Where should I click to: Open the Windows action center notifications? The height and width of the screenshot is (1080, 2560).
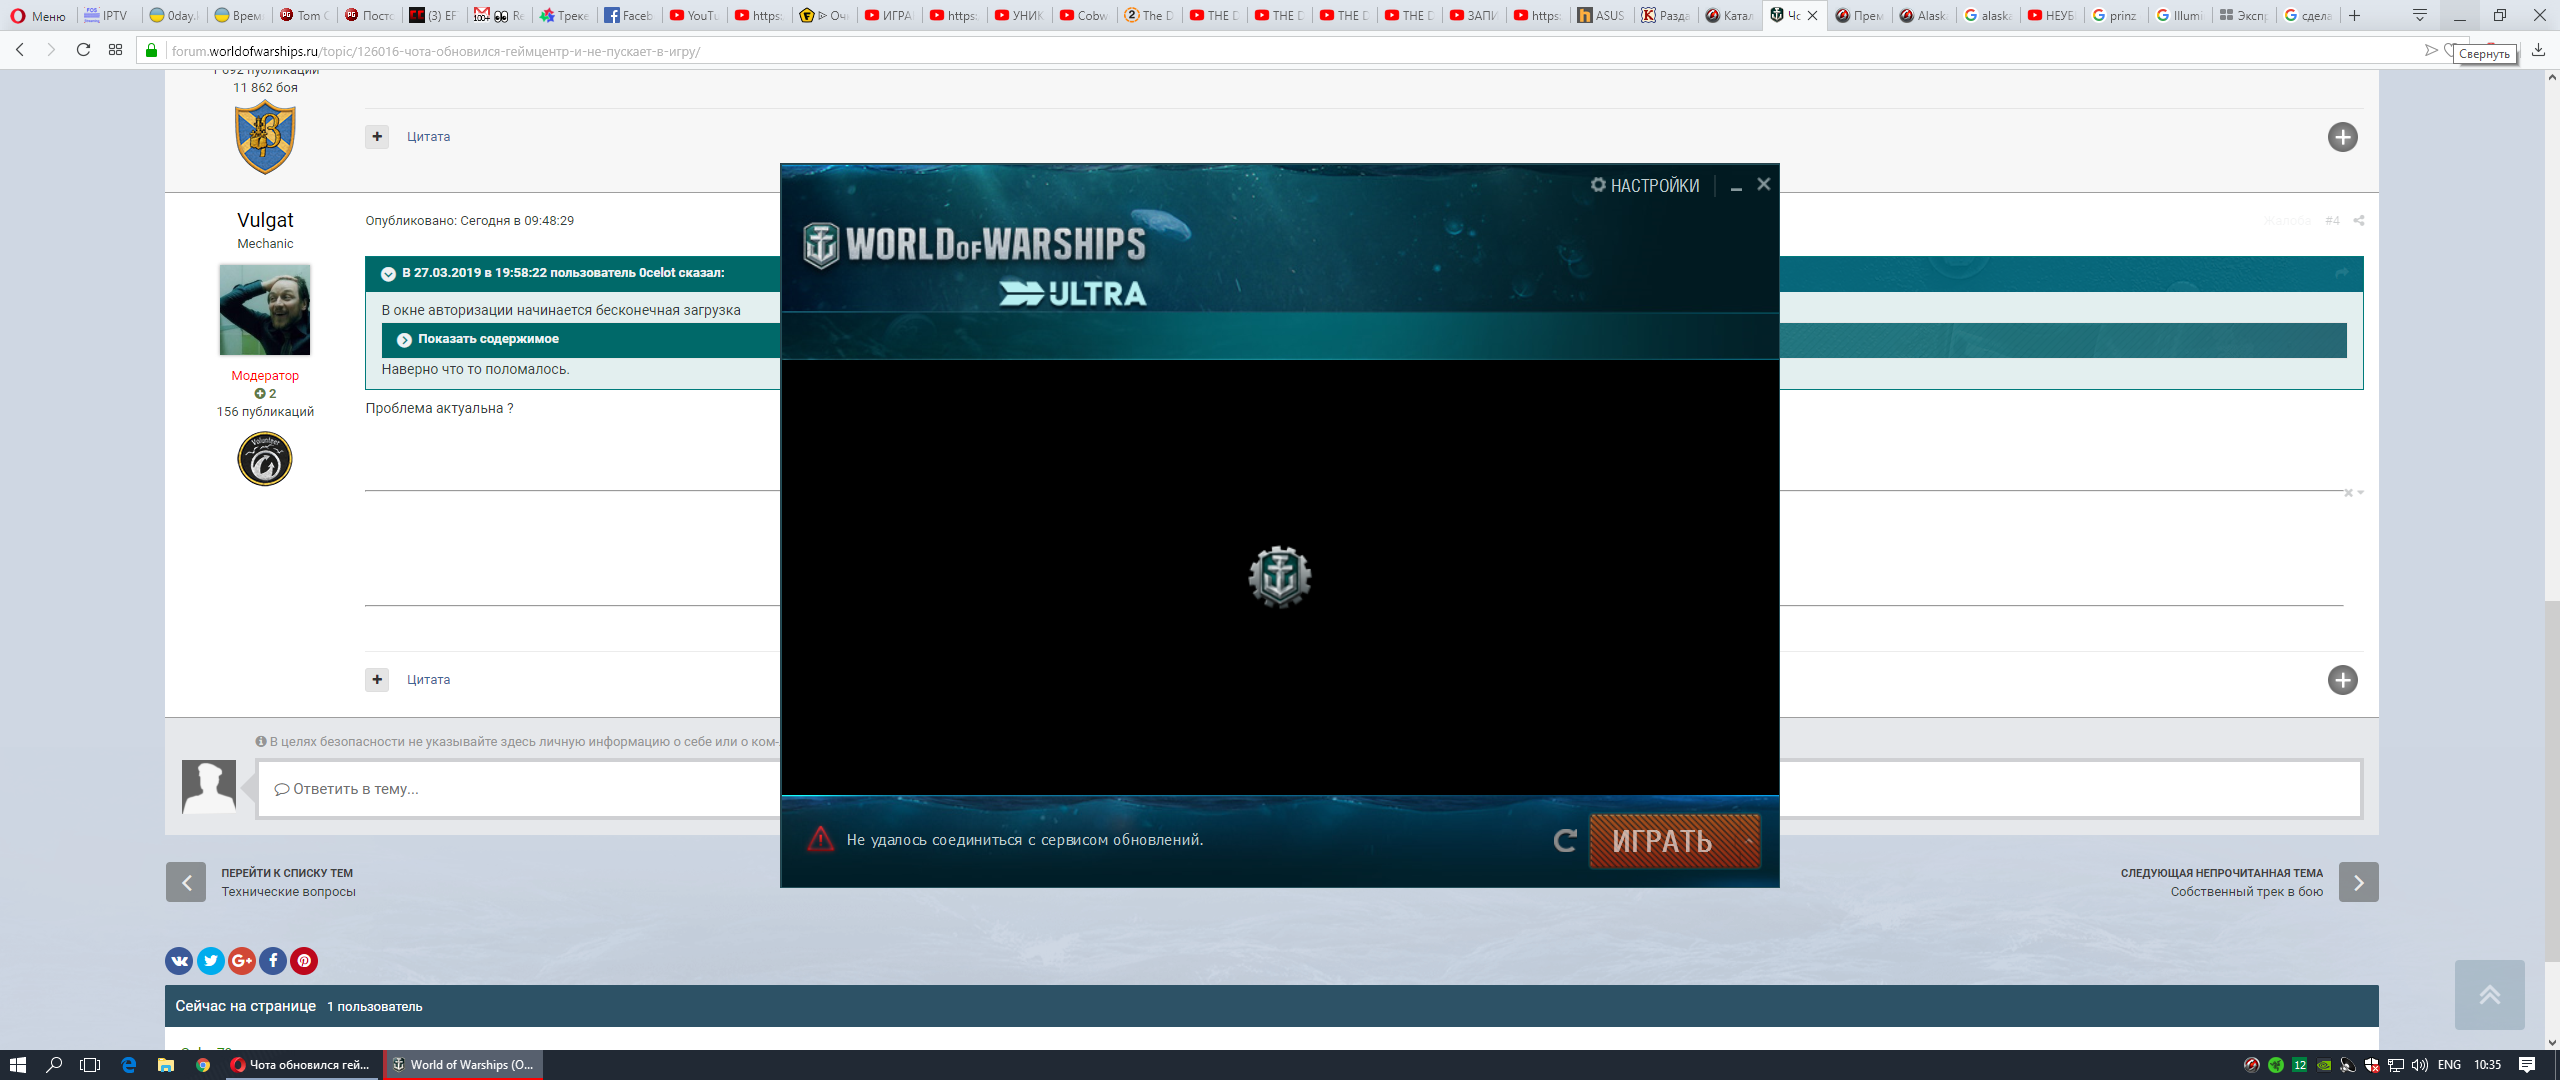tap(2527, 1065)
